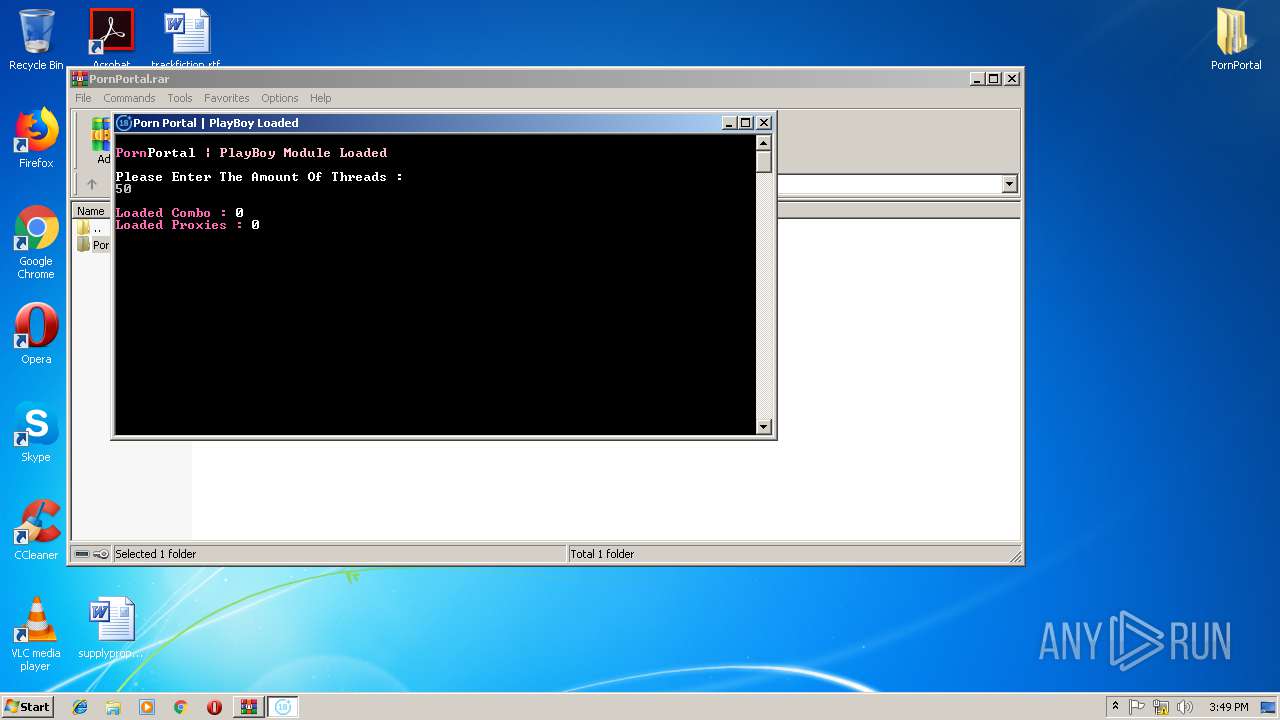The width and height of the screenshot is (1280, 720).
Task: Click 'Total 1 folder' status text
Action: point(602,554)
